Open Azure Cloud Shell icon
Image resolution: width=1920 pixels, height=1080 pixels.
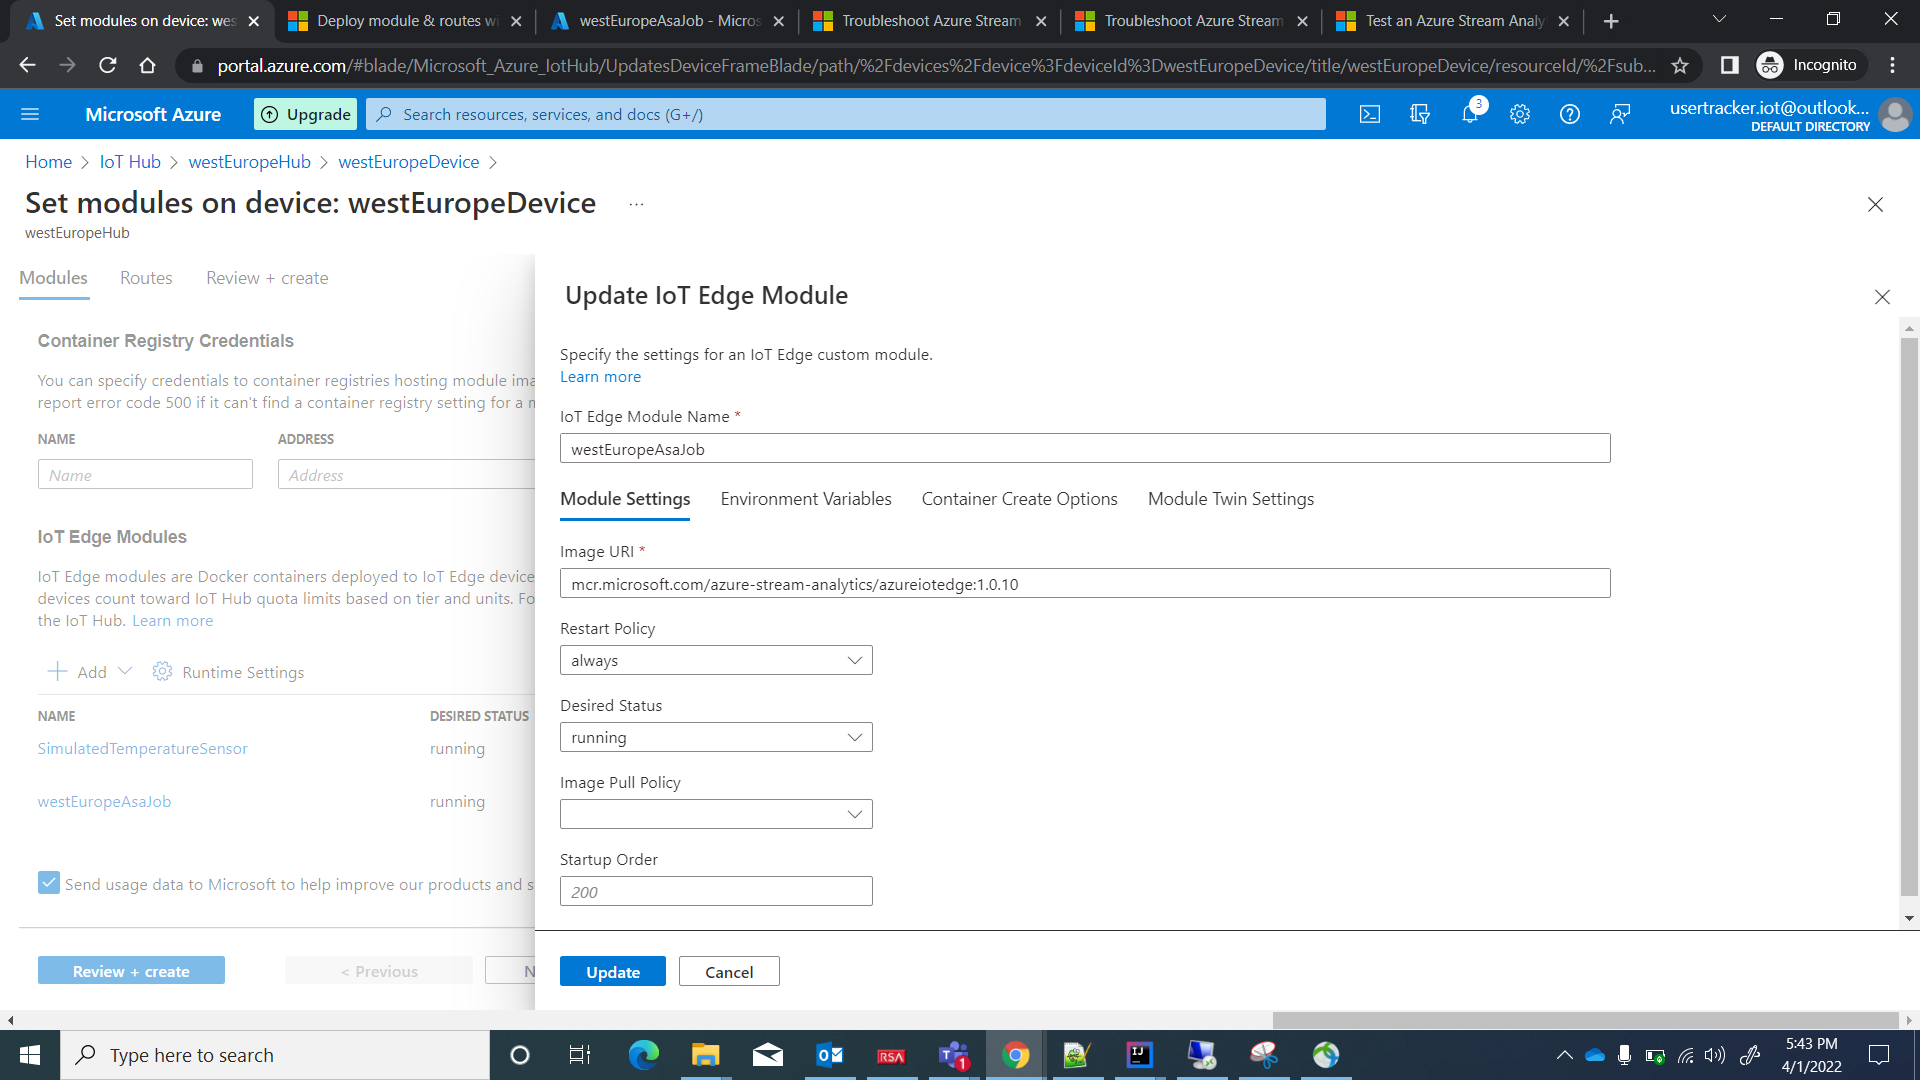point(1370,115)
